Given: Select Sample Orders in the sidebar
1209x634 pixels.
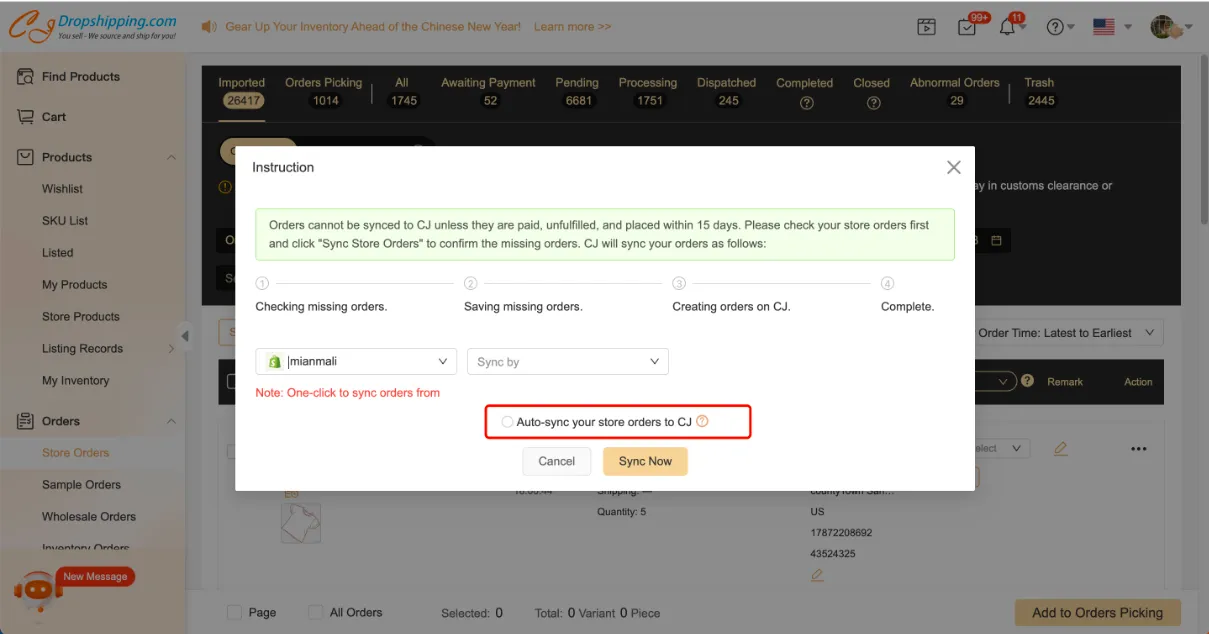Looking at the screenshot, I should 81,485.
